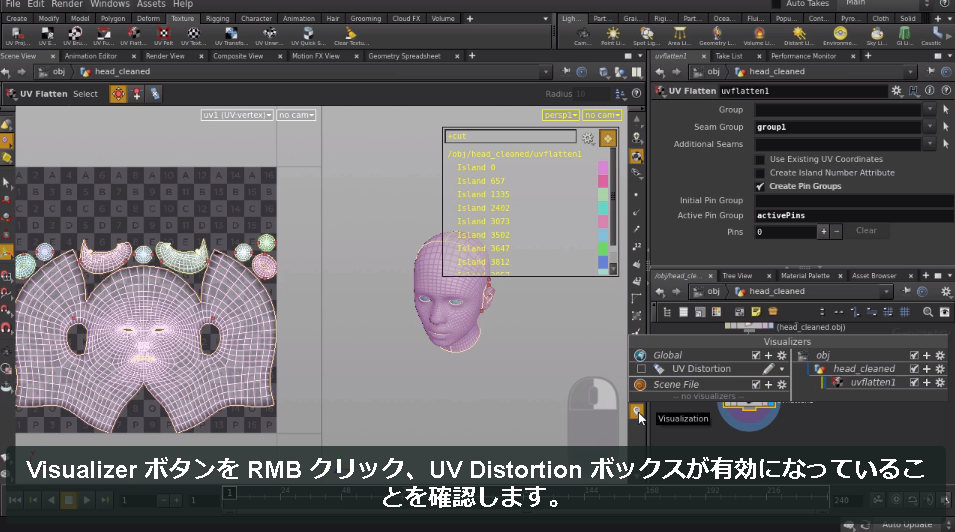Click the plus button next to Pins
Viewport: 955px width, 532px height.
tap(823, 232)
